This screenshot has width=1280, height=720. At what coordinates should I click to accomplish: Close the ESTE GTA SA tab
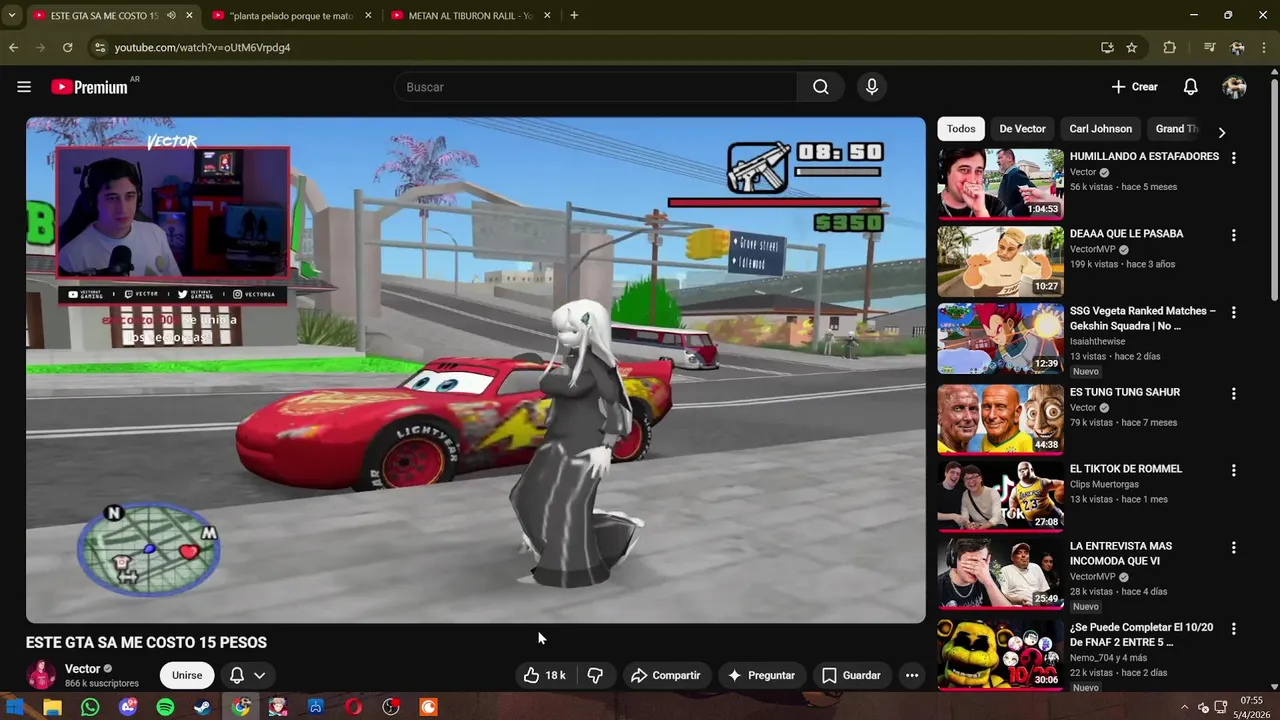tap(189, 15)
